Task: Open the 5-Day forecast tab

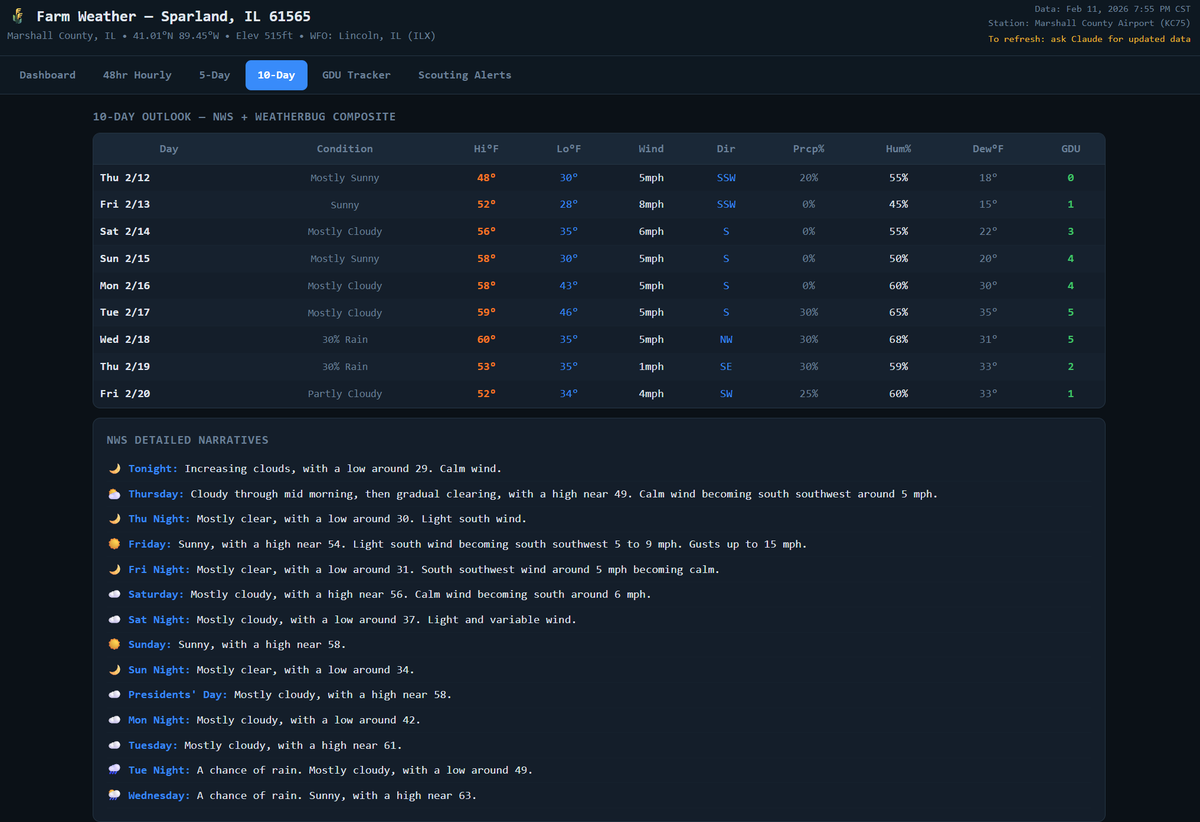Action: pyautogui.click(x=214, y=75)
